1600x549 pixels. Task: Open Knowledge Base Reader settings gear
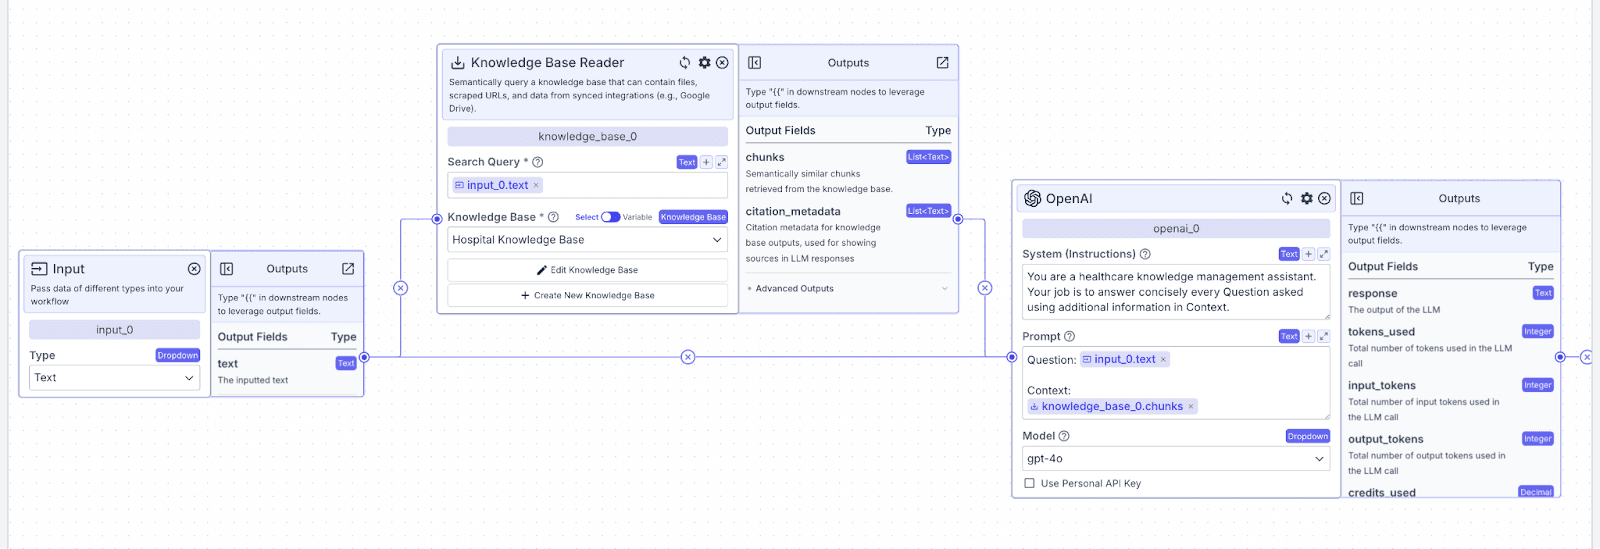pyautogui.click(x=704, y=62)
